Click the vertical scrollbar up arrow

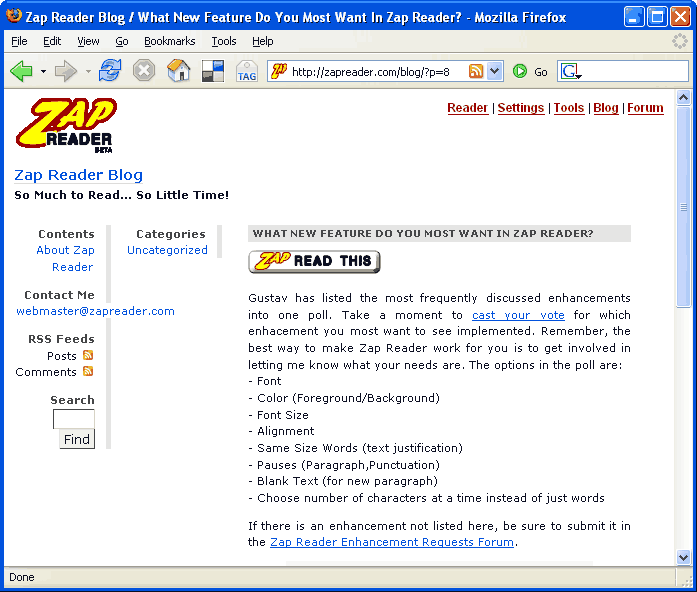pos(683,97)
